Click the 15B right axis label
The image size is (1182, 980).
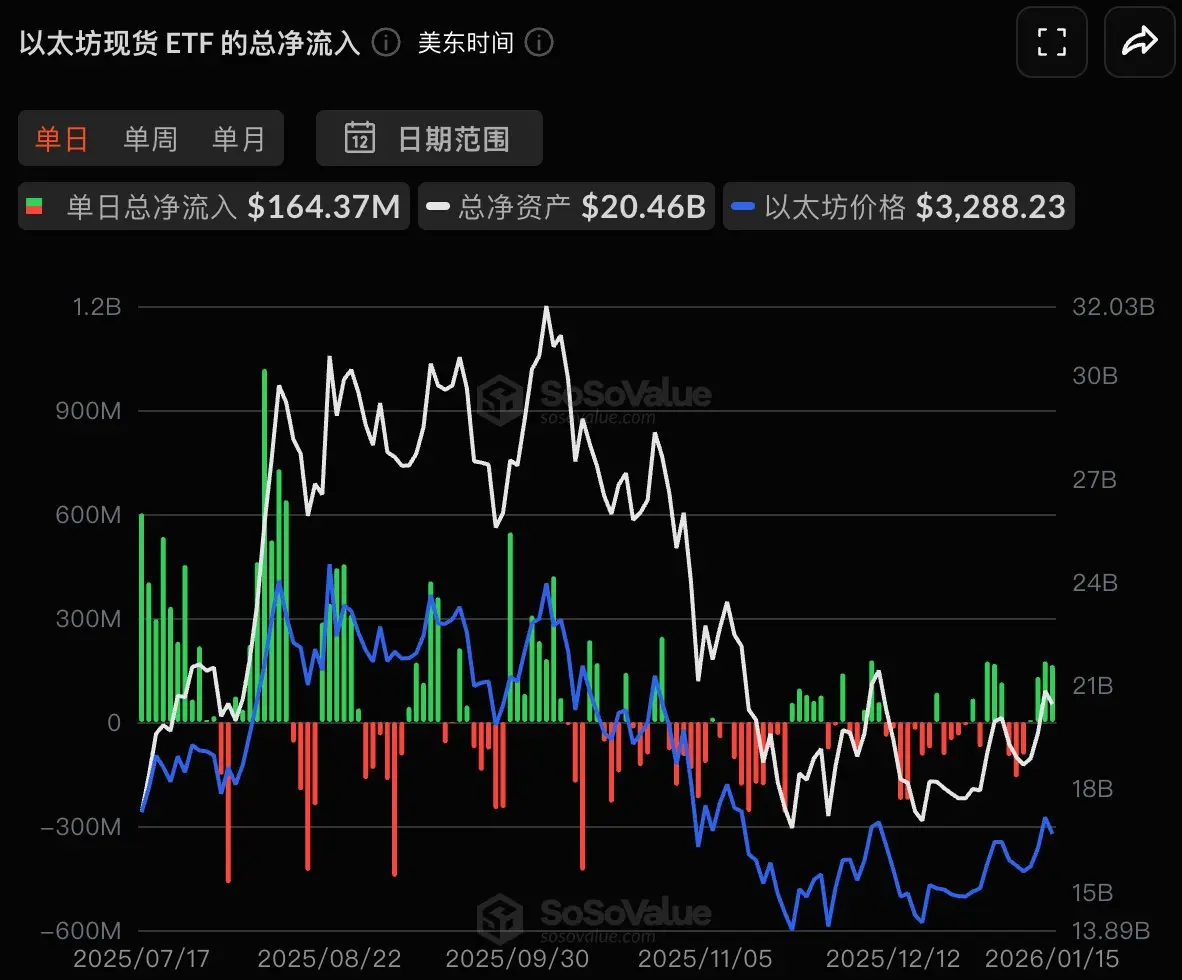[1093, 893]
